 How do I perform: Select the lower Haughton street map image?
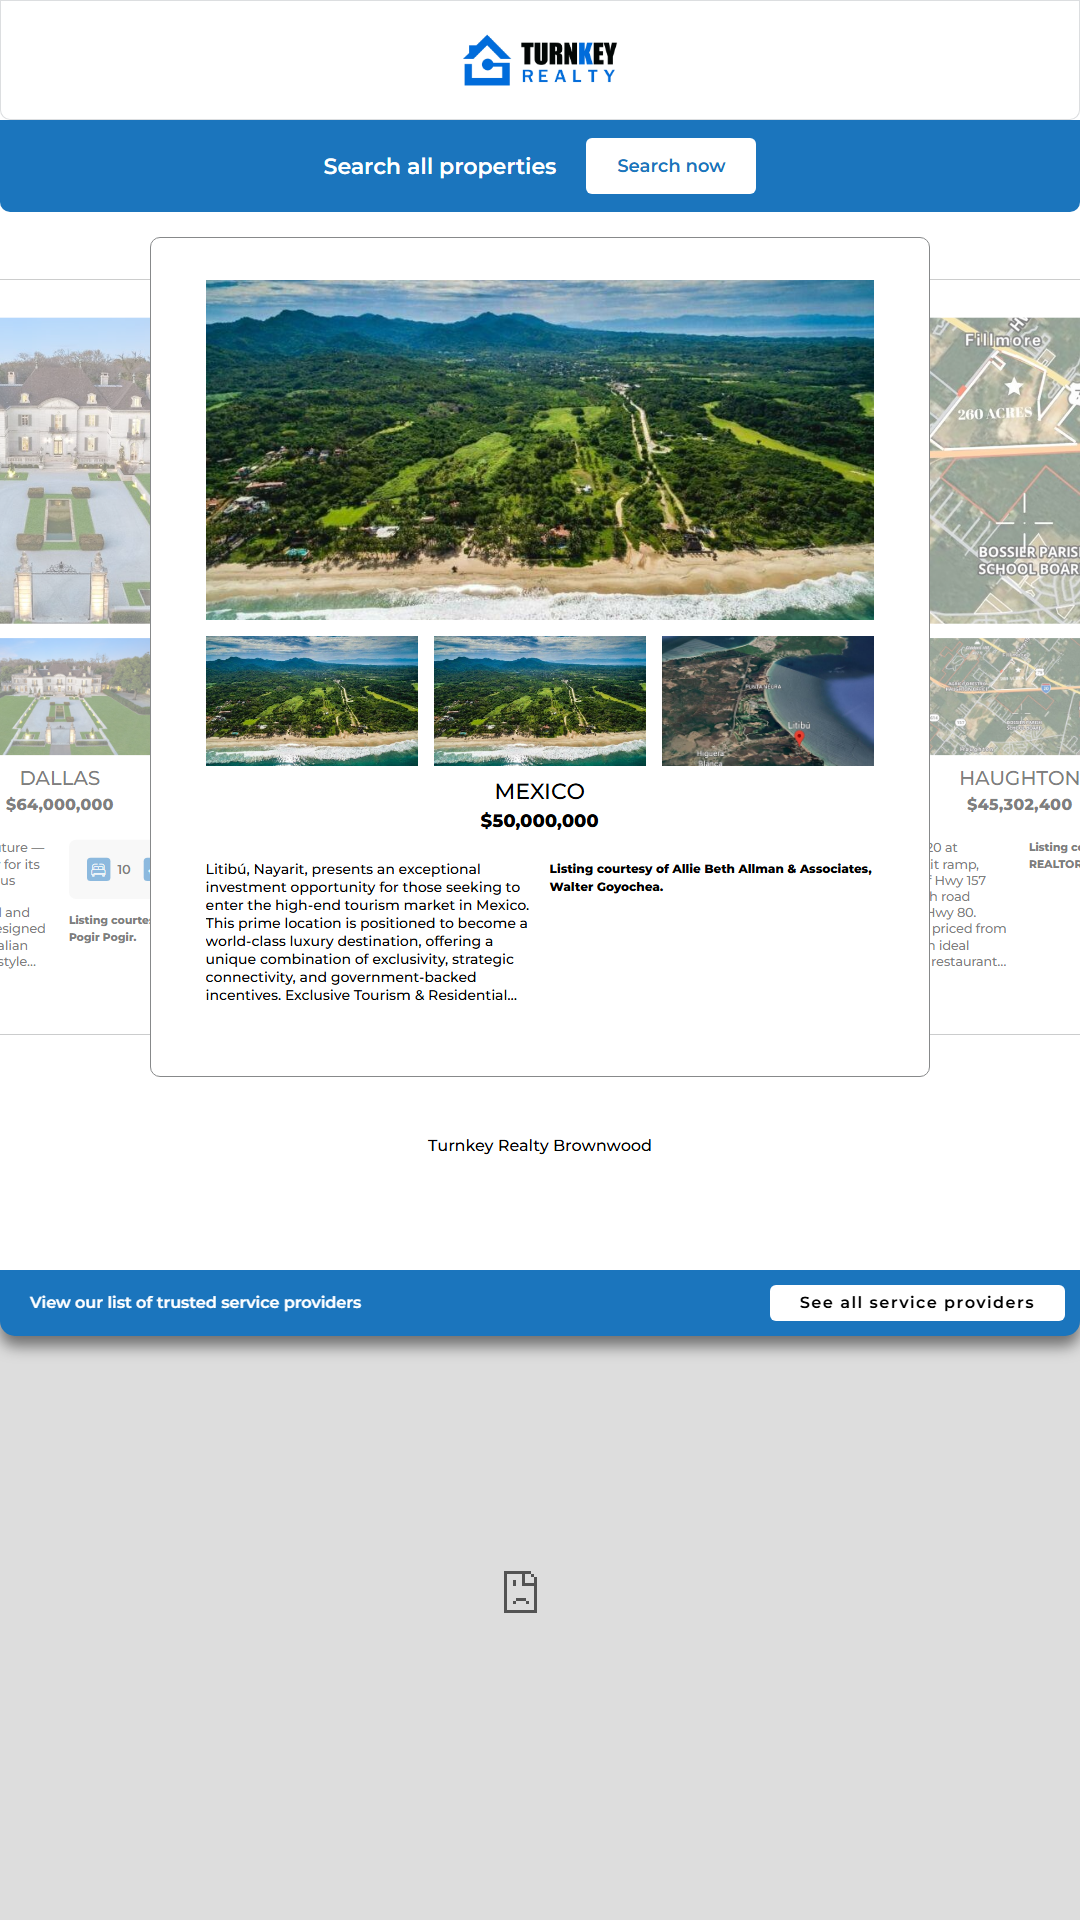(1004, 696)
